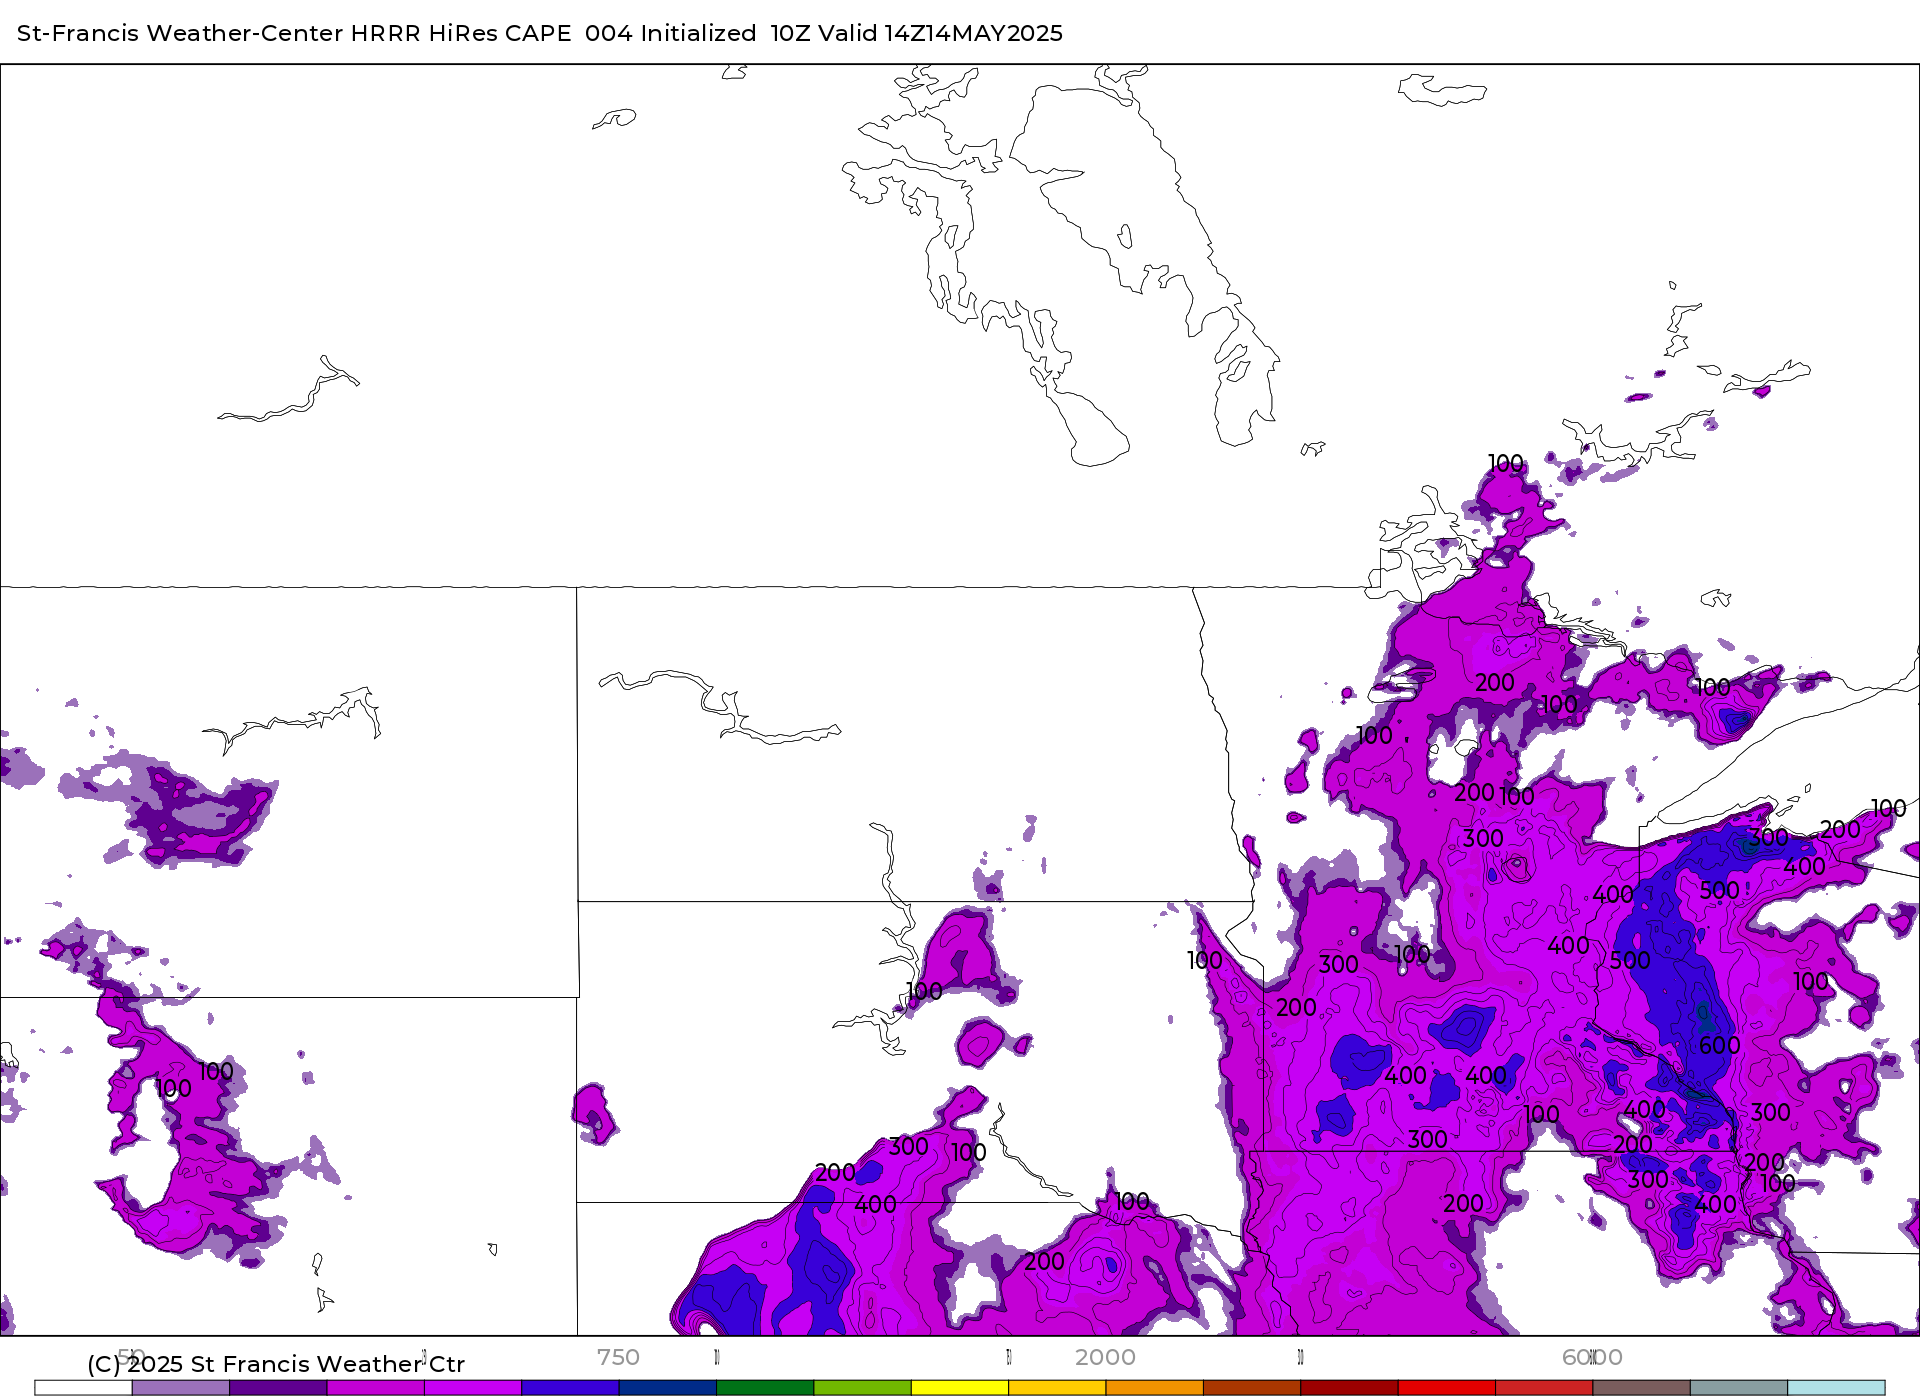The width and height of the screenshot is (1920, 1400).
Task: Click the taupe brown-gray colorbar swatch
Action: 1642,1388
